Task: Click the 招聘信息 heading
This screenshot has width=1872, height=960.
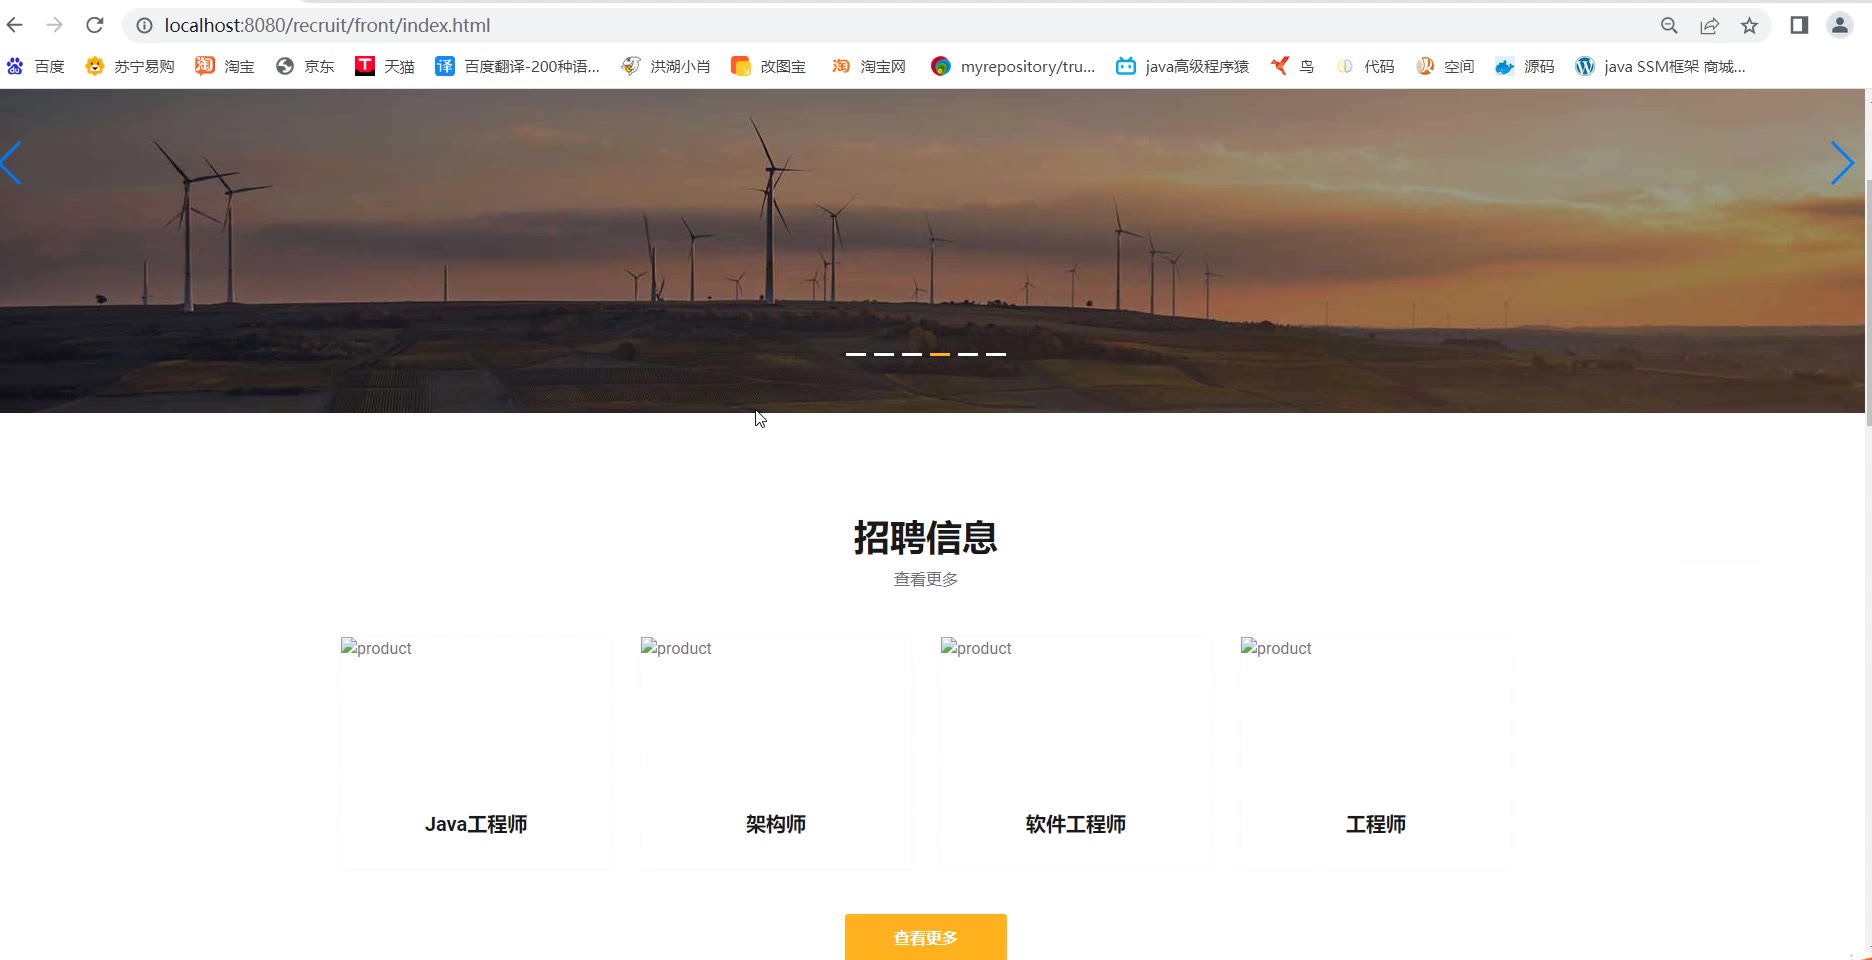Action: (926, 538)
